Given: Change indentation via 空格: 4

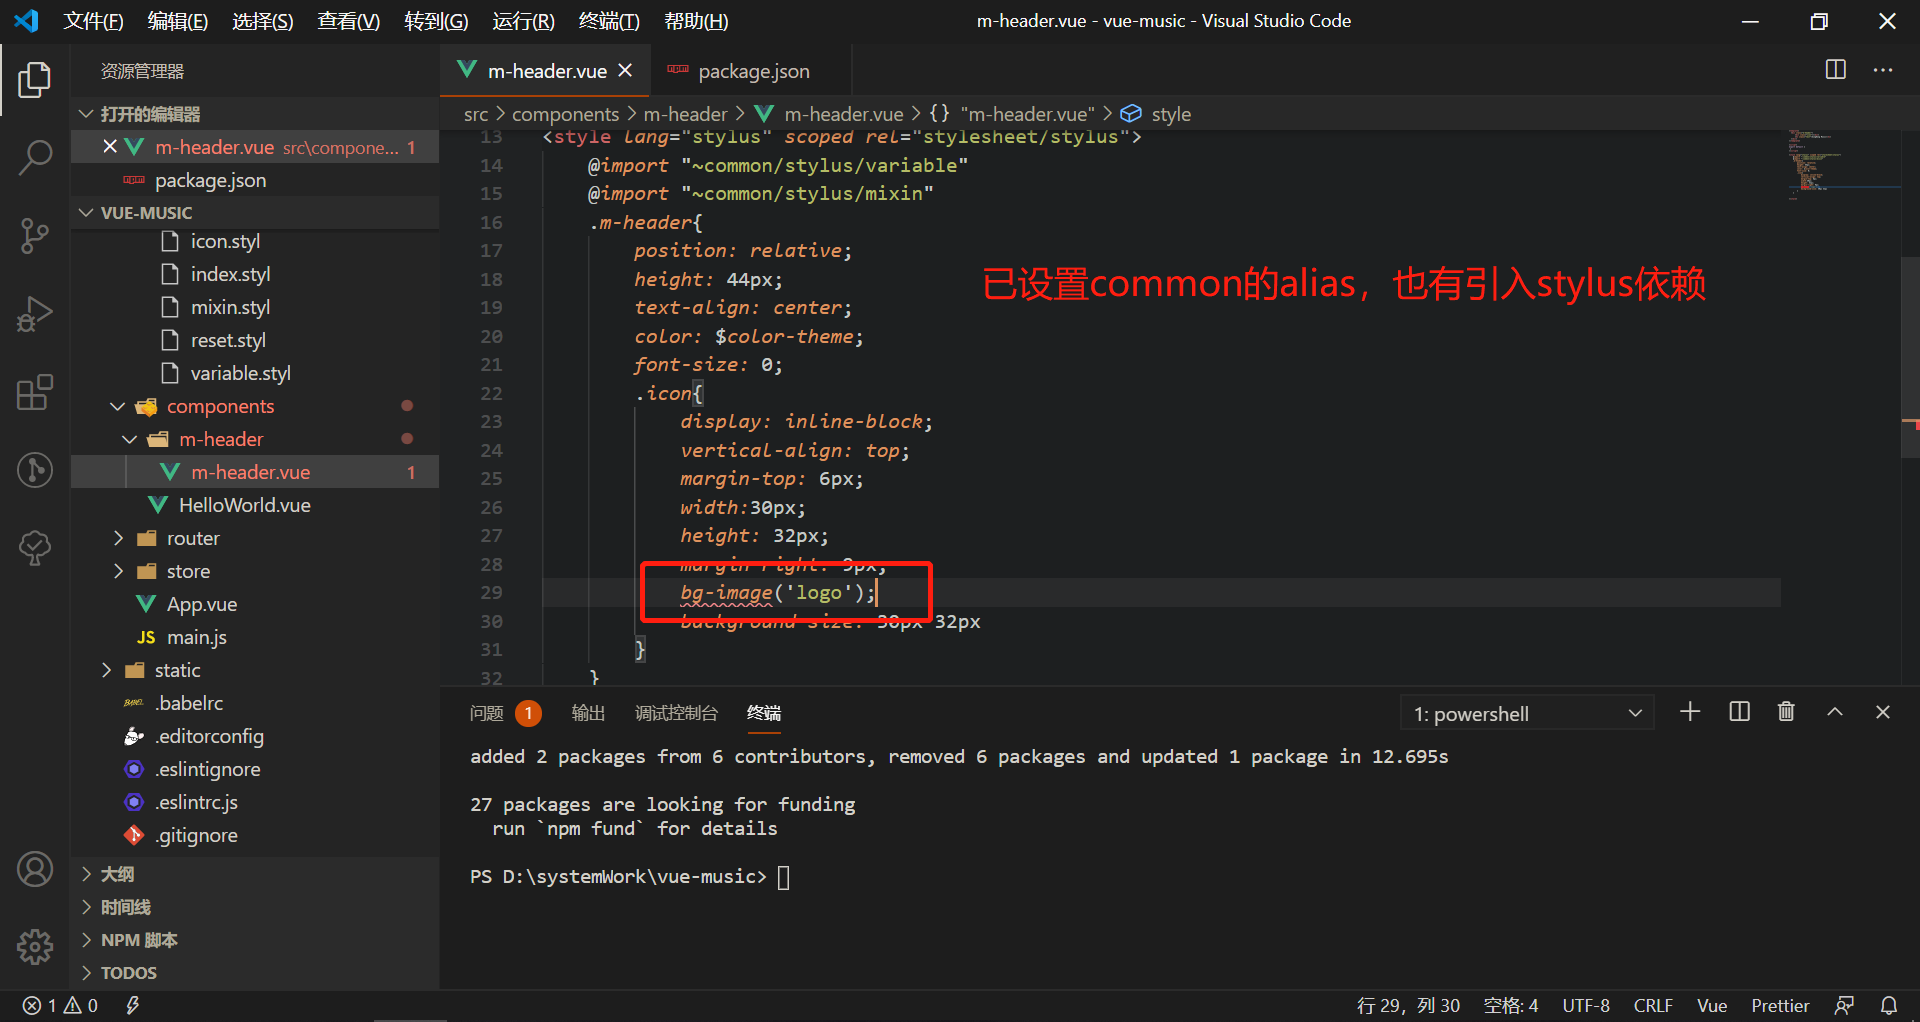Looking at the screenshot, I should (1511, 1006).
